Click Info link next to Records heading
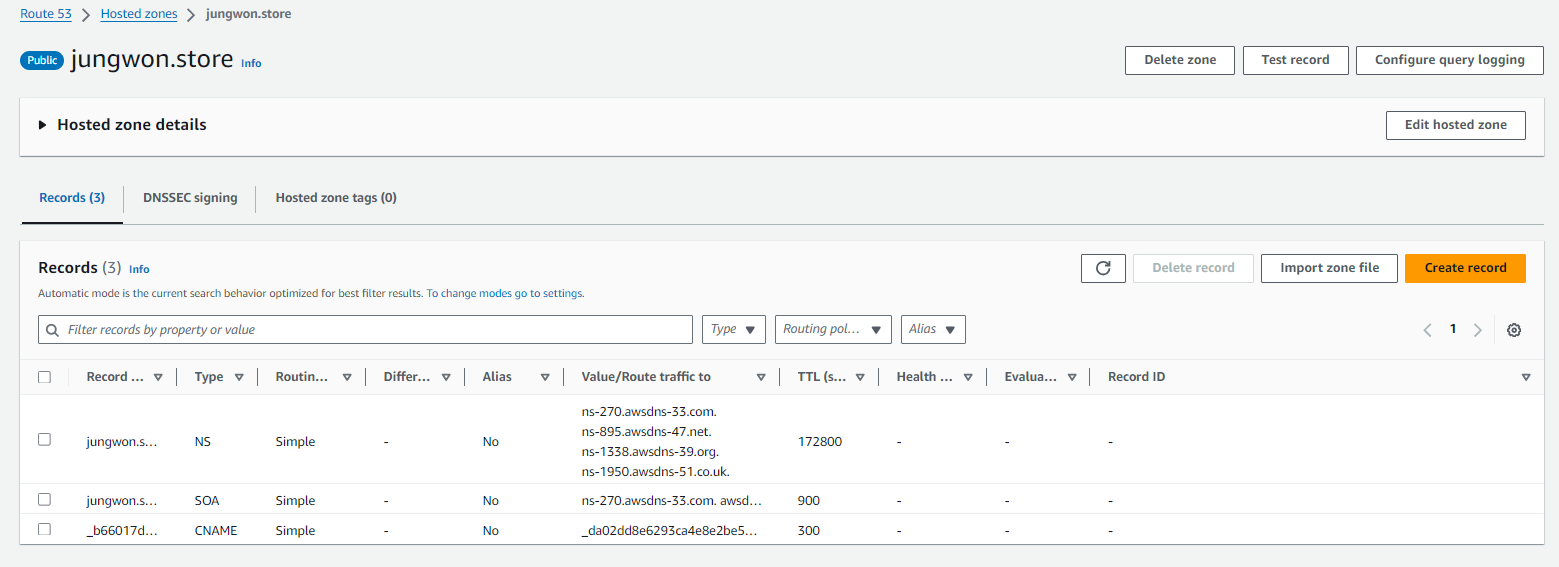The height and width of the screenshot is (567, 1559). click(x=139, y=269)
